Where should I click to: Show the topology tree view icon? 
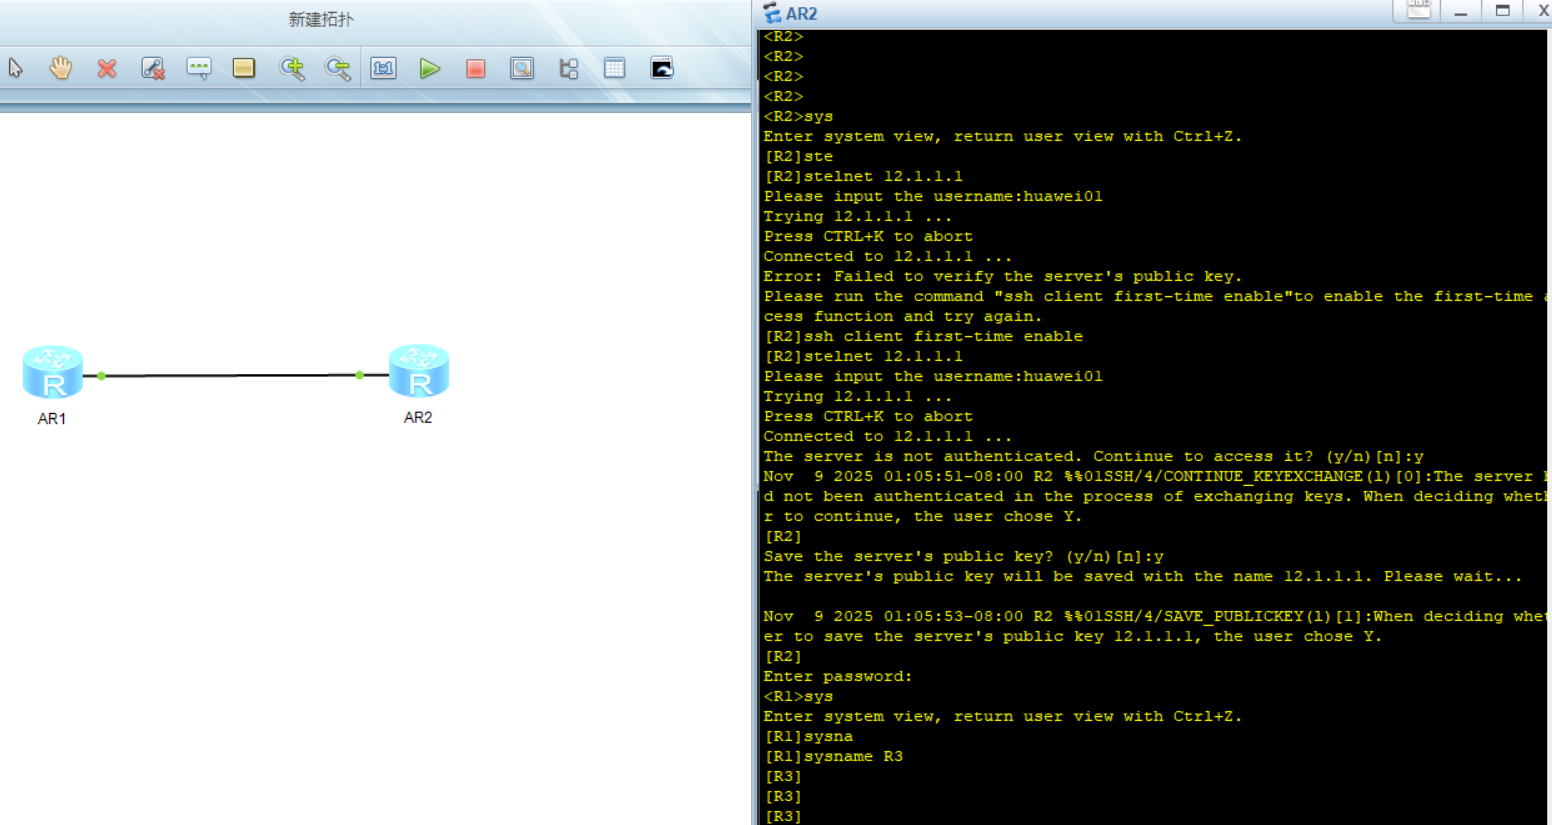pyautogui.click(x=569, y=68)
